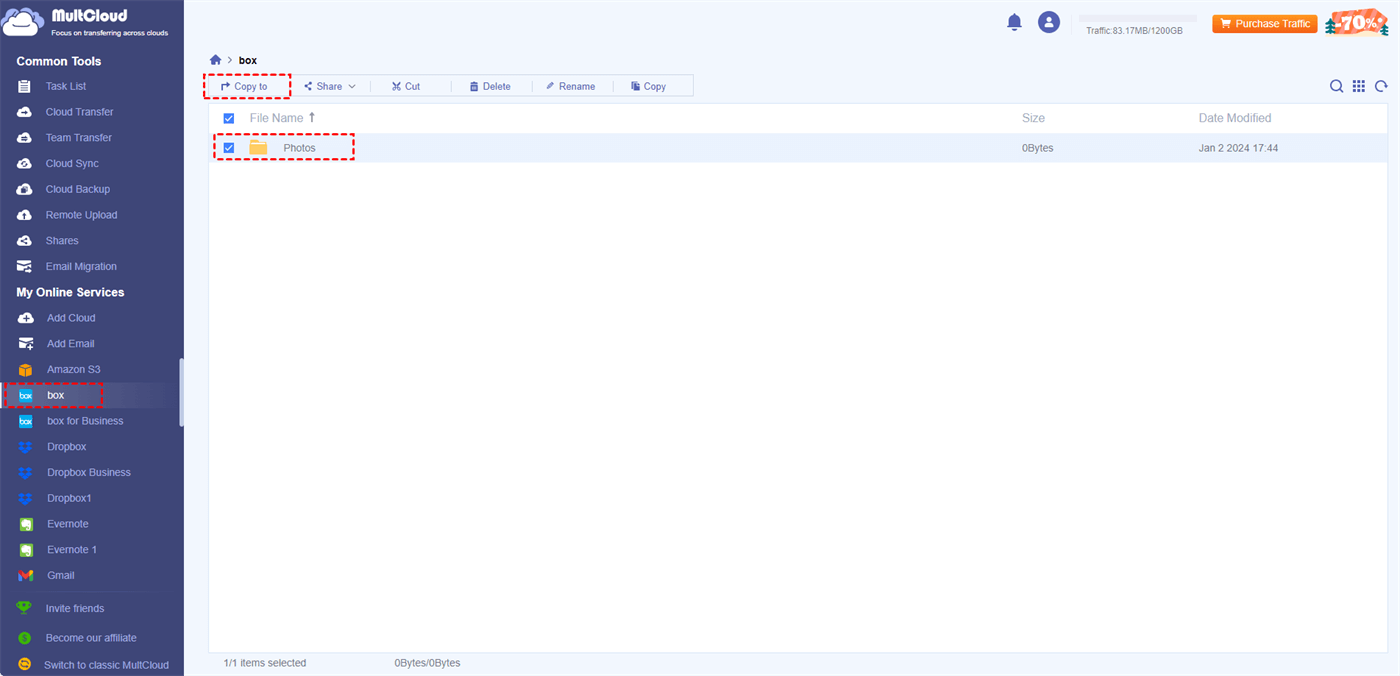This screenshot has height=676, width=1400.
Task: Click the MultCloud logo
Action: (x=86, y=23)
